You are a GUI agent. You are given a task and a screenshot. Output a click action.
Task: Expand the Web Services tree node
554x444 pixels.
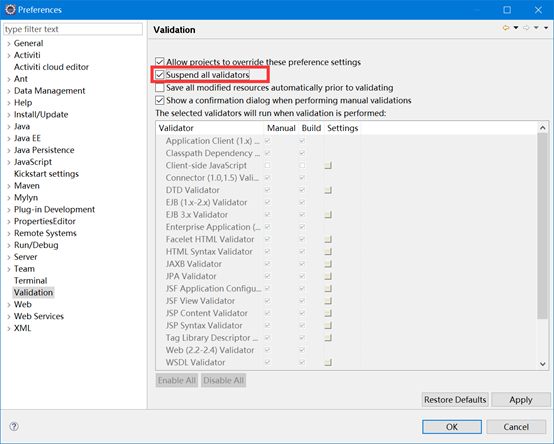click(x=8, y=317)
